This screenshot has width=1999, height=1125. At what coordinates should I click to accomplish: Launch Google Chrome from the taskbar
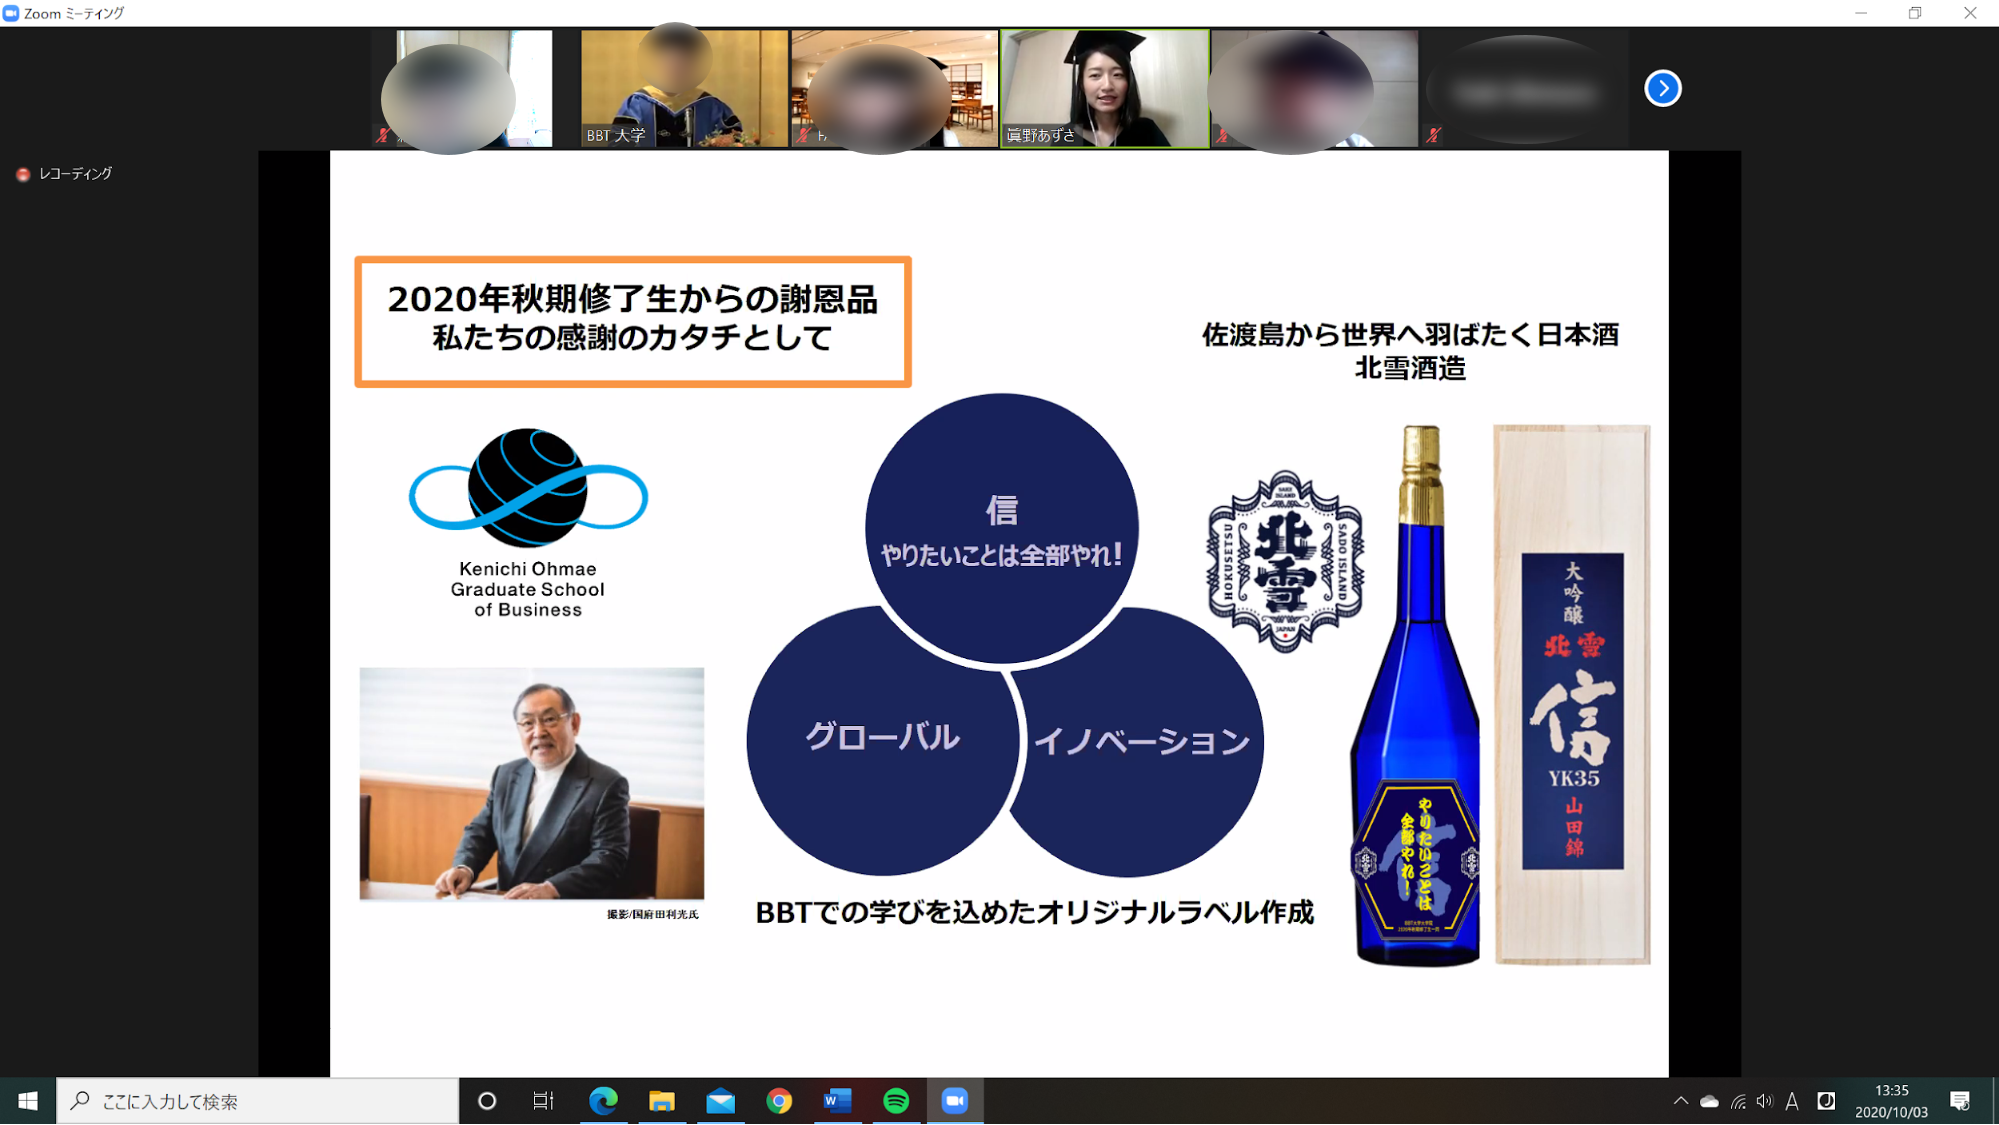pyautogui.click(x=779, y=1101)
